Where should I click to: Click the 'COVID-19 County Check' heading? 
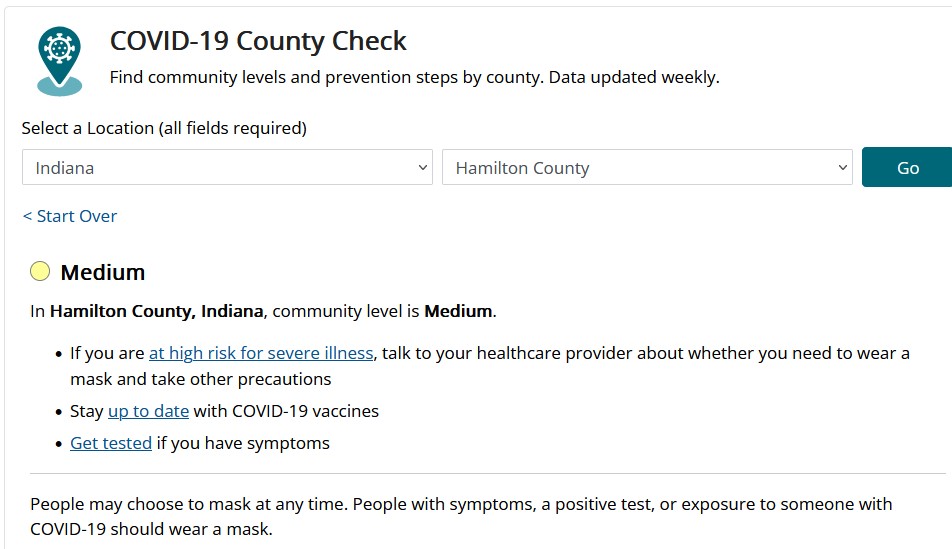(x=258, y=41)
